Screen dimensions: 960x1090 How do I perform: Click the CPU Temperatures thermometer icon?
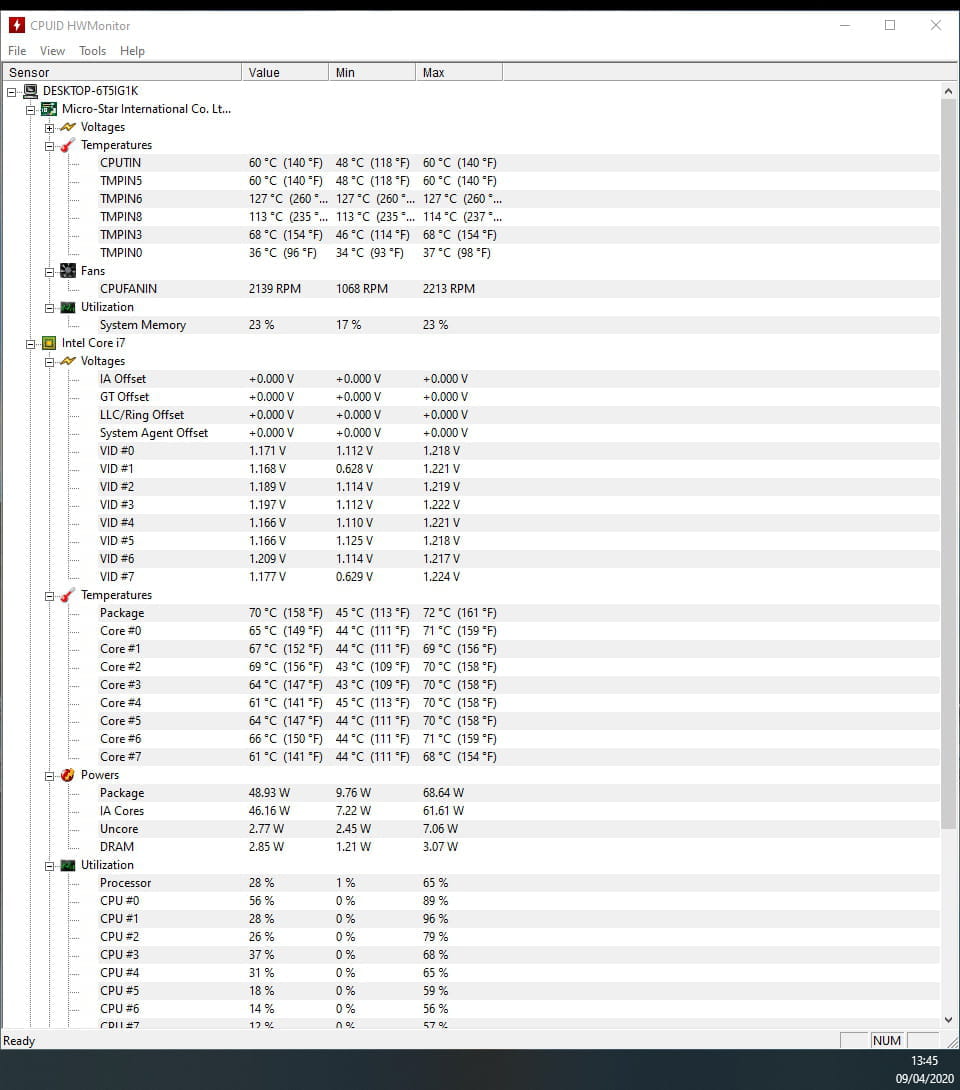(67, 596)
